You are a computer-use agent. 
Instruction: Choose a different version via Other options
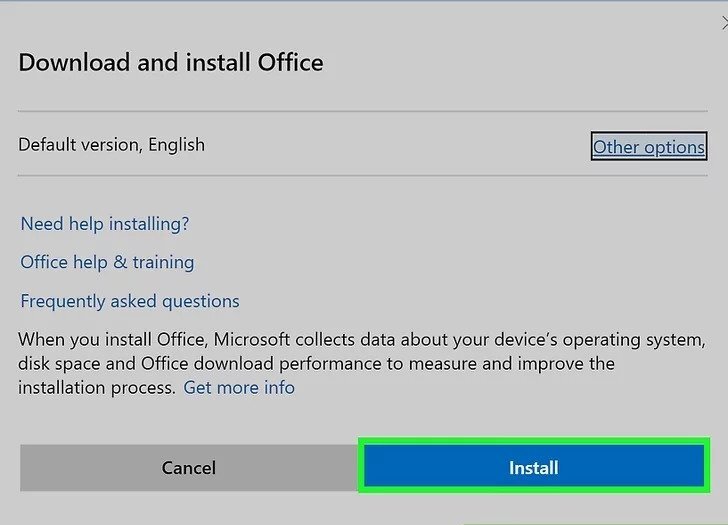pyautogui.click(x=648, y=147)
